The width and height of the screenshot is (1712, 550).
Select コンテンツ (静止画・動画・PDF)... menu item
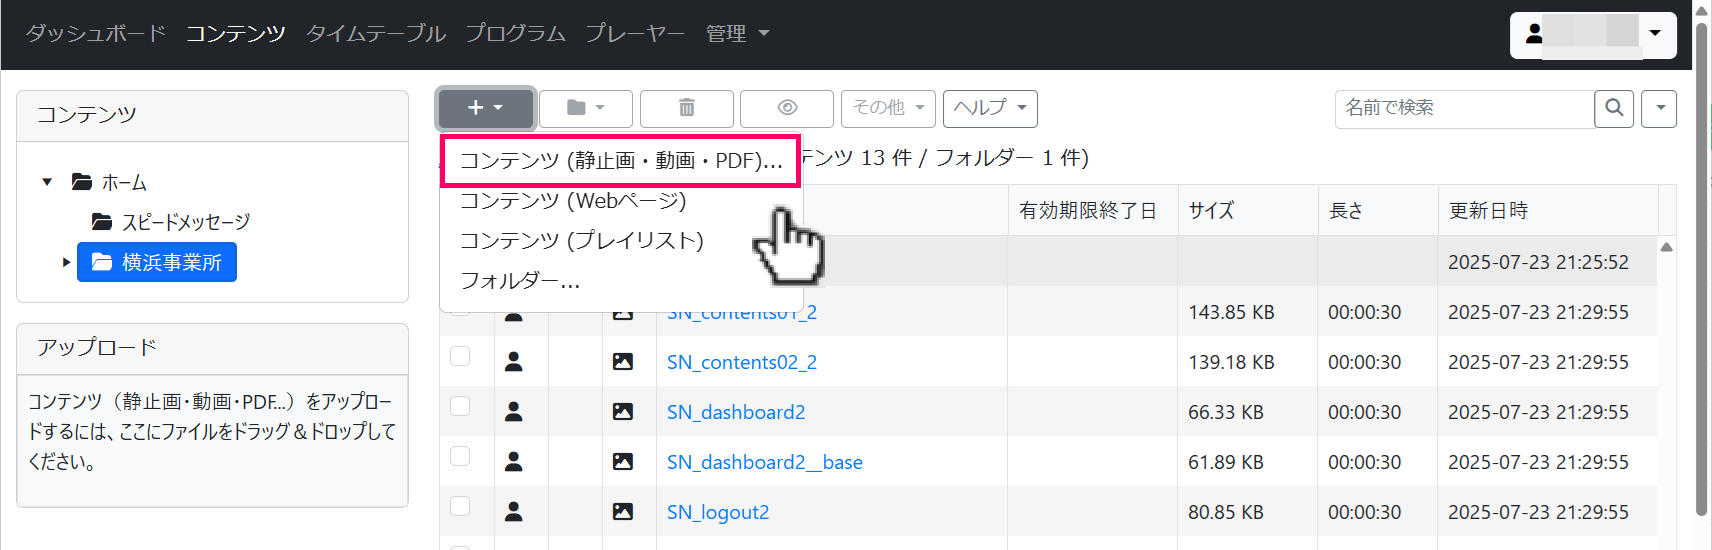tap(620, 161)
